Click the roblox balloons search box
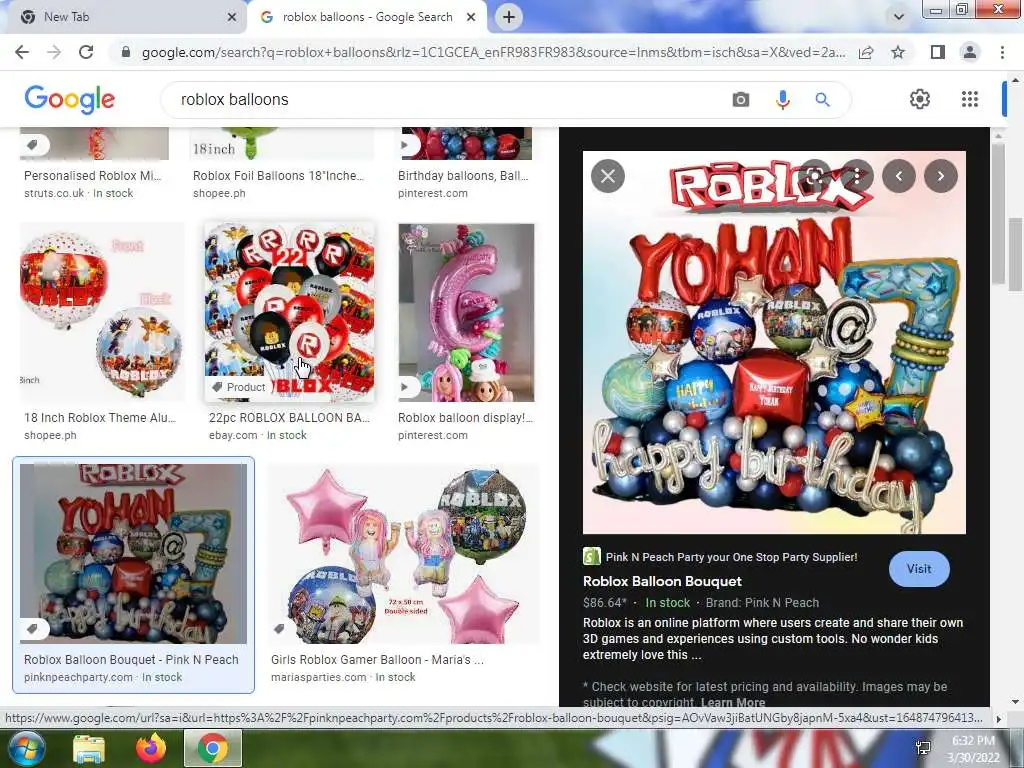1024x768 pixels. (451, 99)
